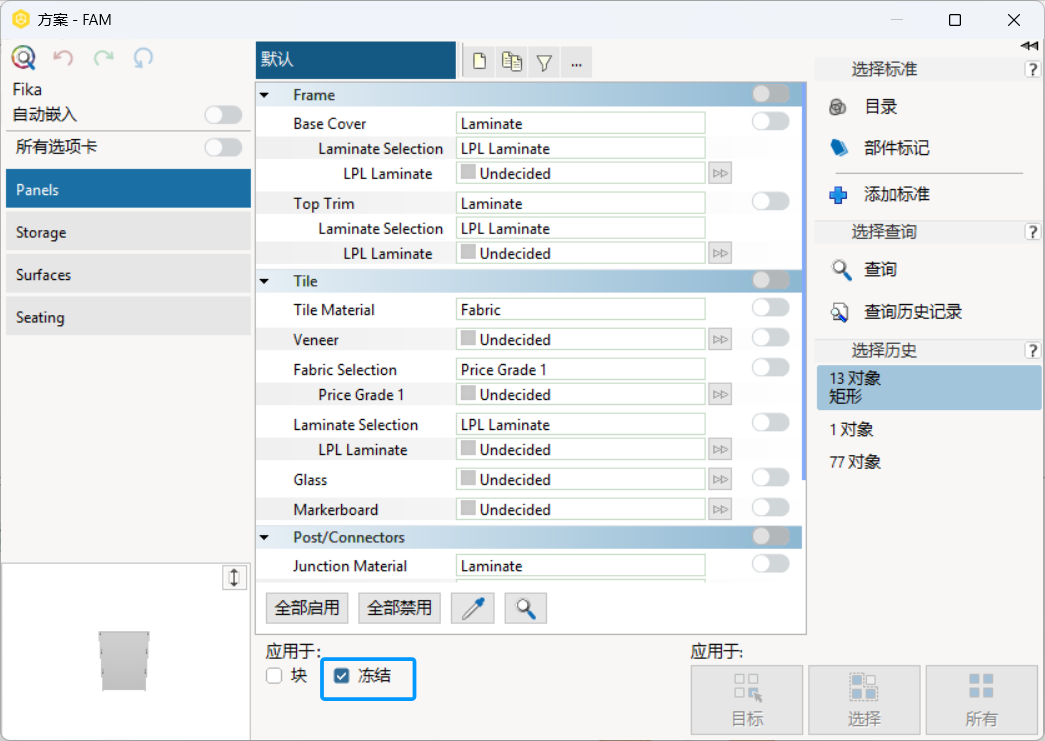1045x741 pixels.
Task: Select the Seating tab
Action: click(128, 317)
